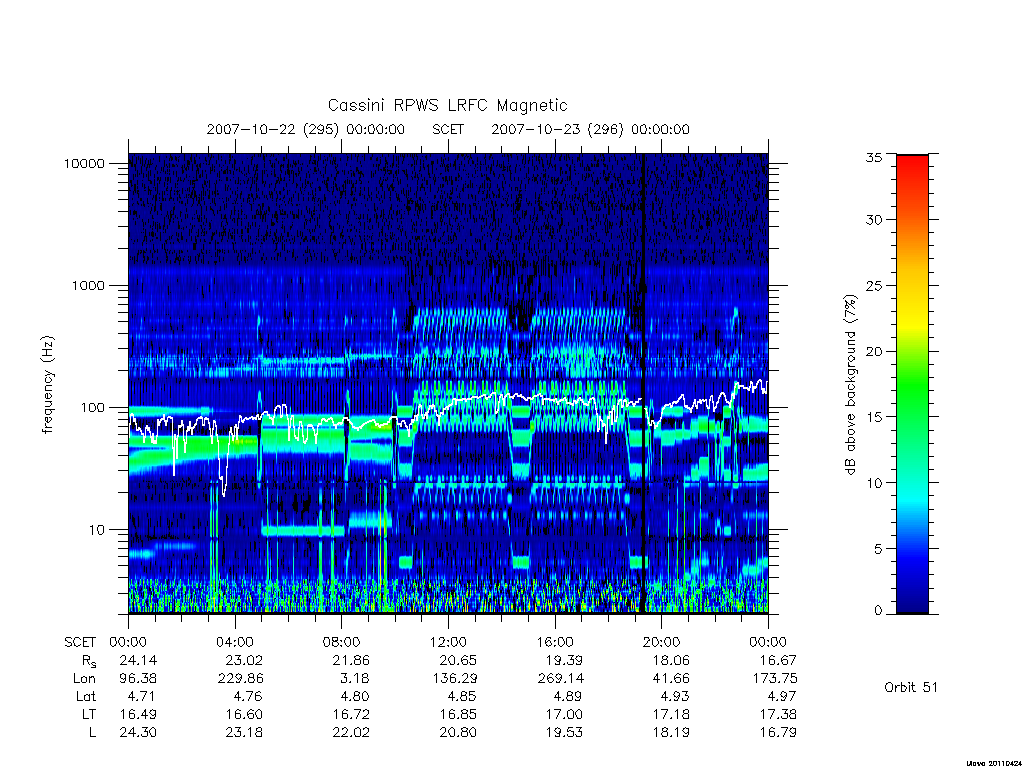Click the Rs value '20.65'

pyautogui.click(x=457, y=660)
